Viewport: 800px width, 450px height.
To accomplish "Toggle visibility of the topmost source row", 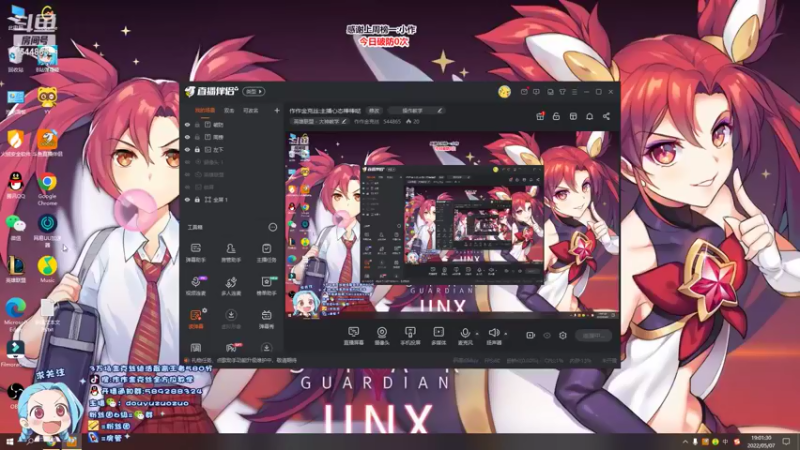I will [187, 124].
